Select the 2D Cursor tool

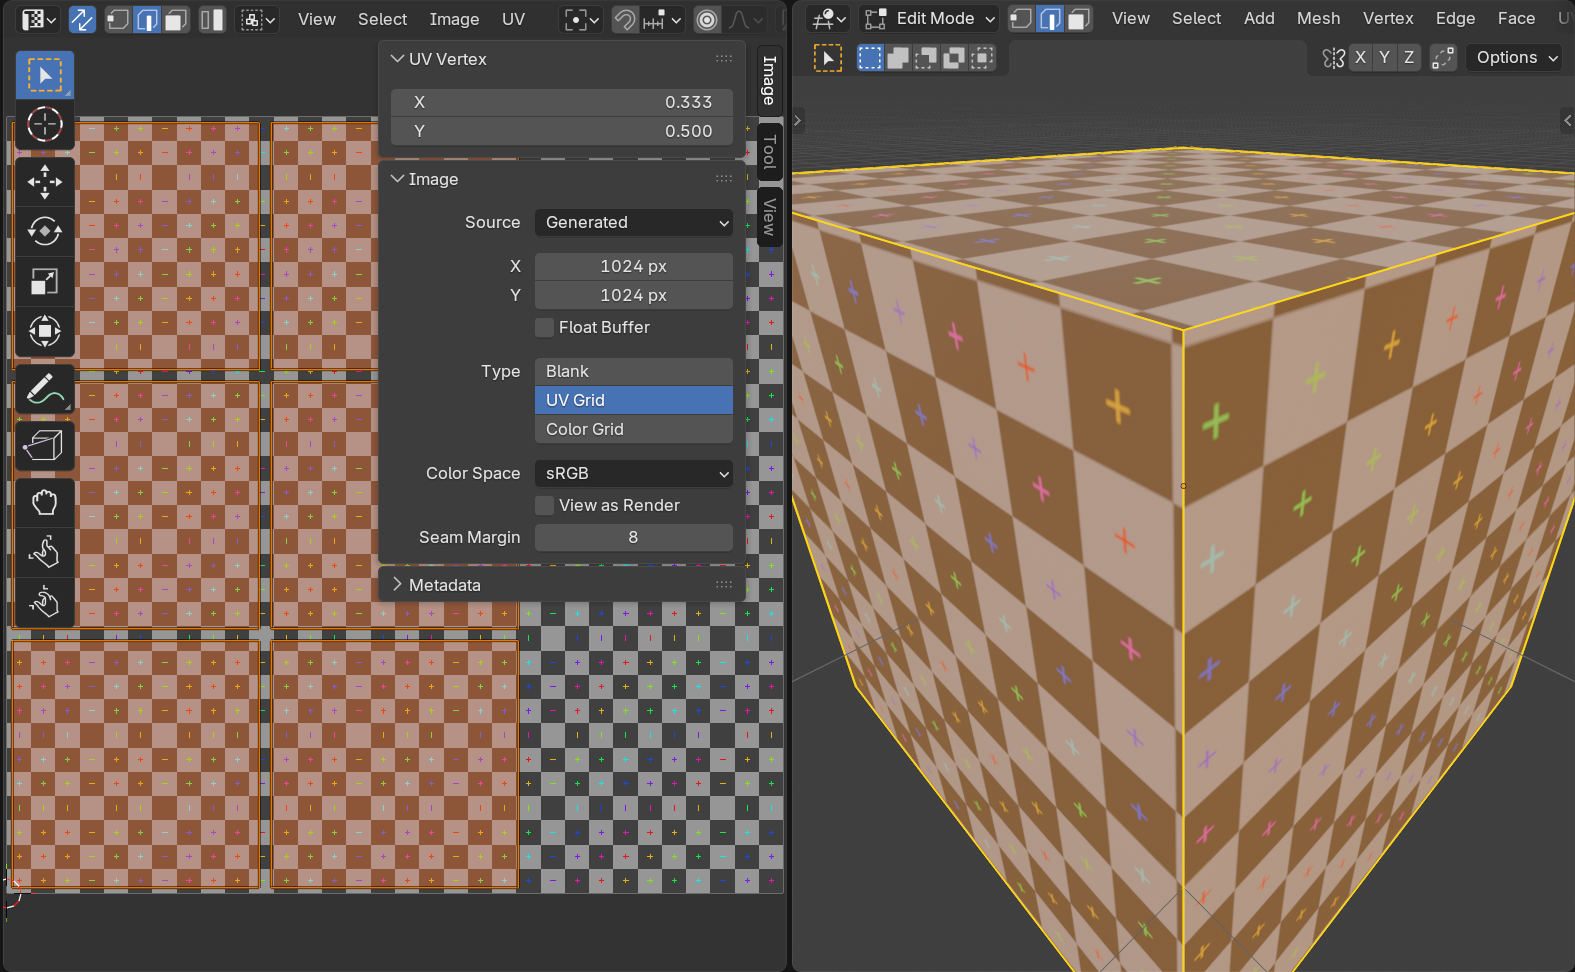pos(44,125)
